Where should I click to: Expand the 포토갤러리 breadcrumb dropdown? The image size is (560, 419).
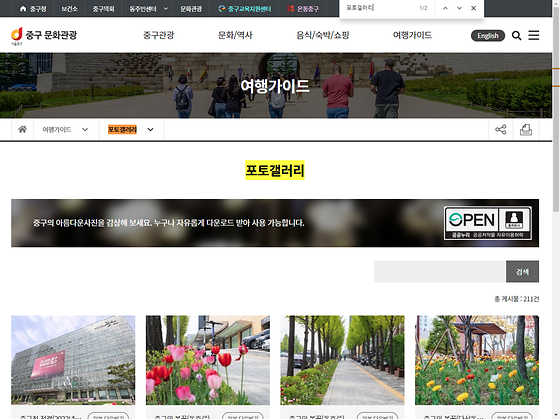[150, 130]
